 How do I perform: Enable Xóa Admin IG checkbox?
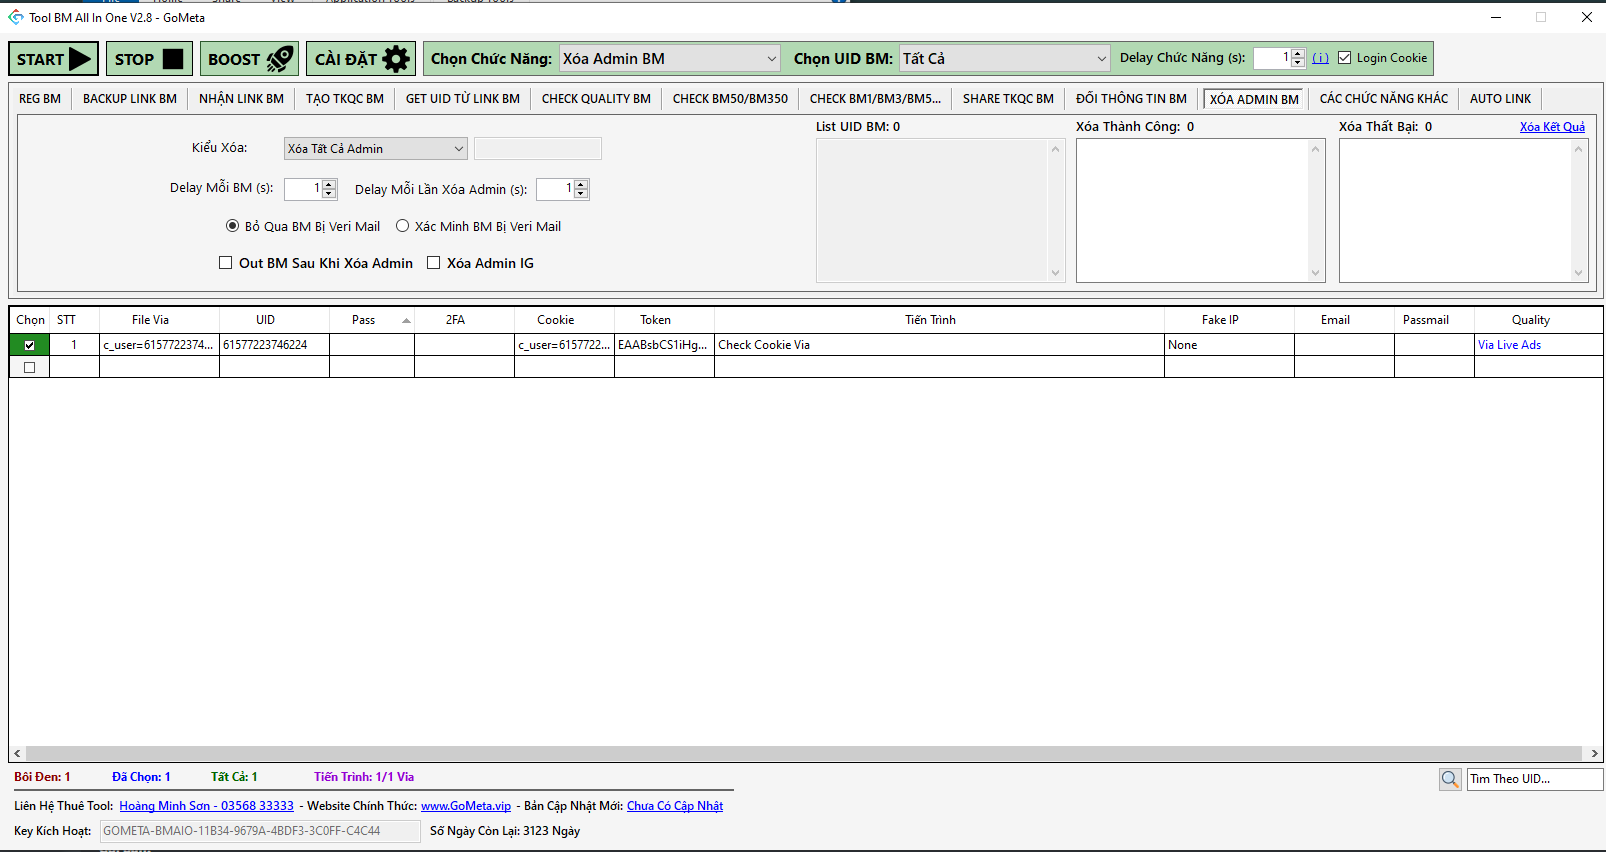tap(434, 263)
